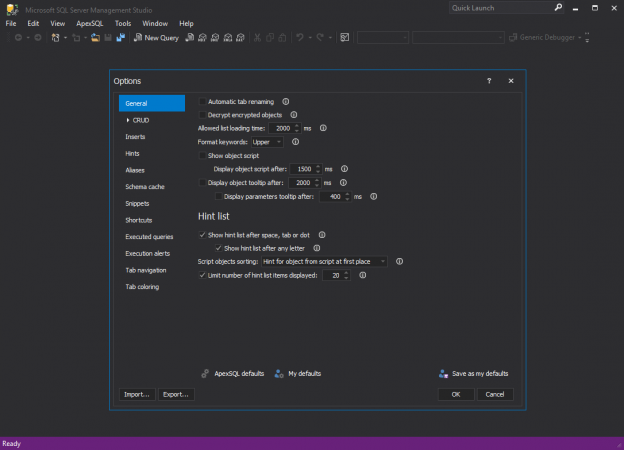Click OK to confirm options
Viewport: 624px width, 450px height.
[x=456, y=394]
